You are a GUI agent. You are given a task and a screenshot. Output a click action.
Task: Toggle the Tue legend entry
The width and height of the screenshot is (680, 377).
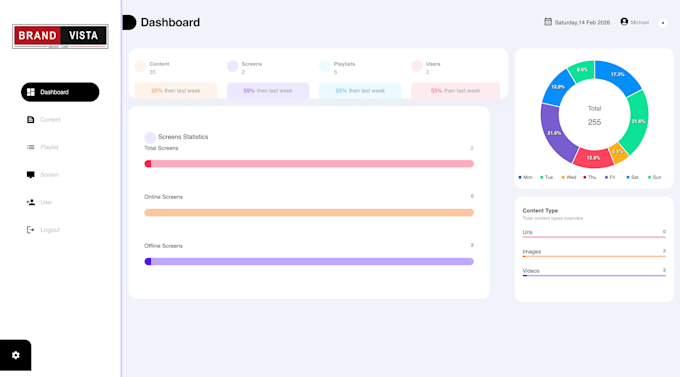[x=546, y=177]
